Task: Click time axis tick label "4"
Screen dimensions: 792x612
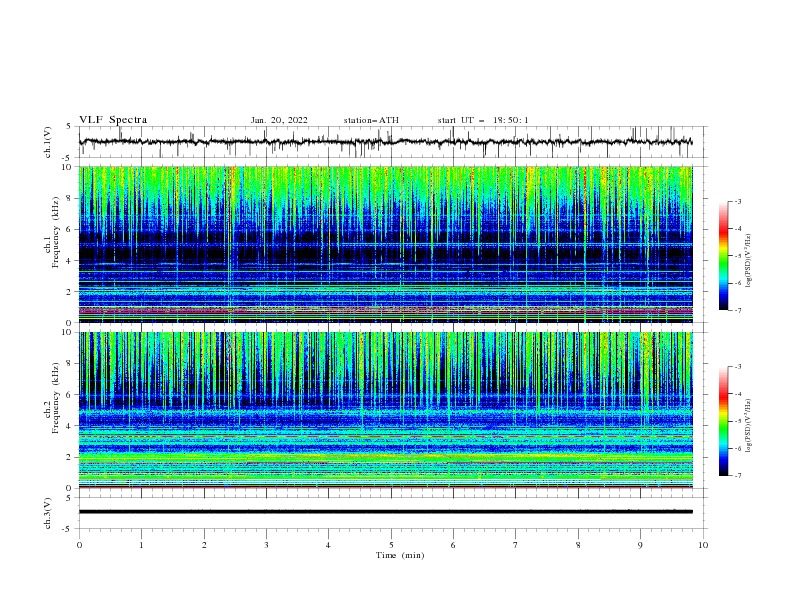Action: [x=329, y=545]
